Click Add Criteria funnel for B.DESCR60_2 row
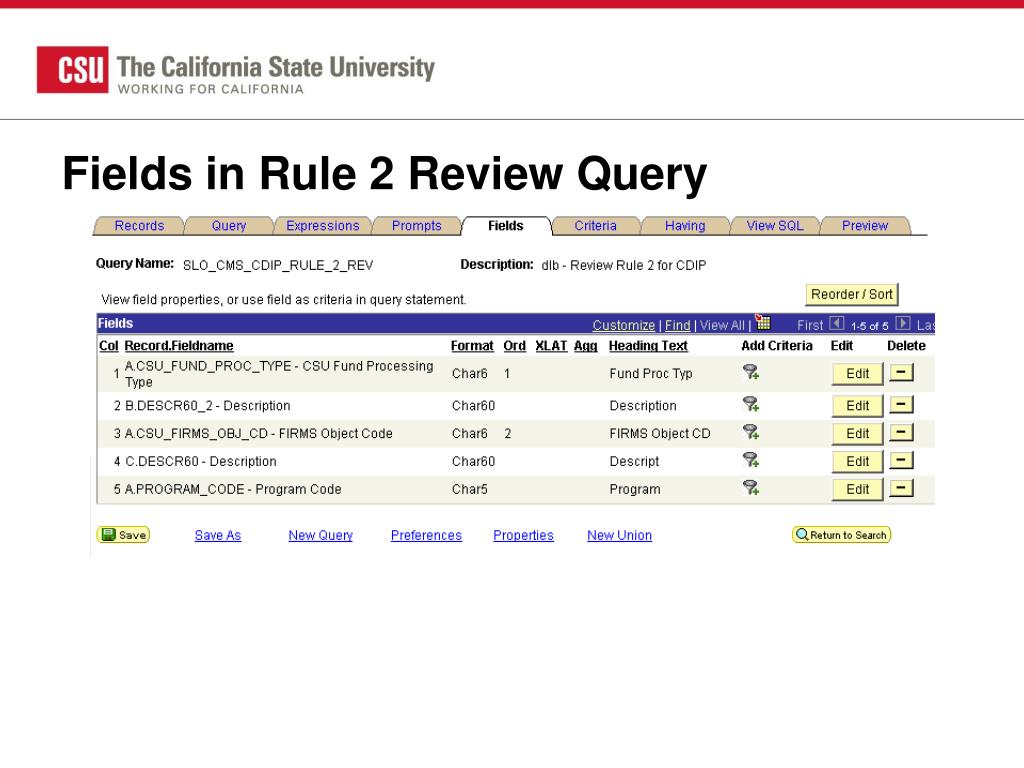This screenshot has height=768, width=1024. click(x=750, y=405)
